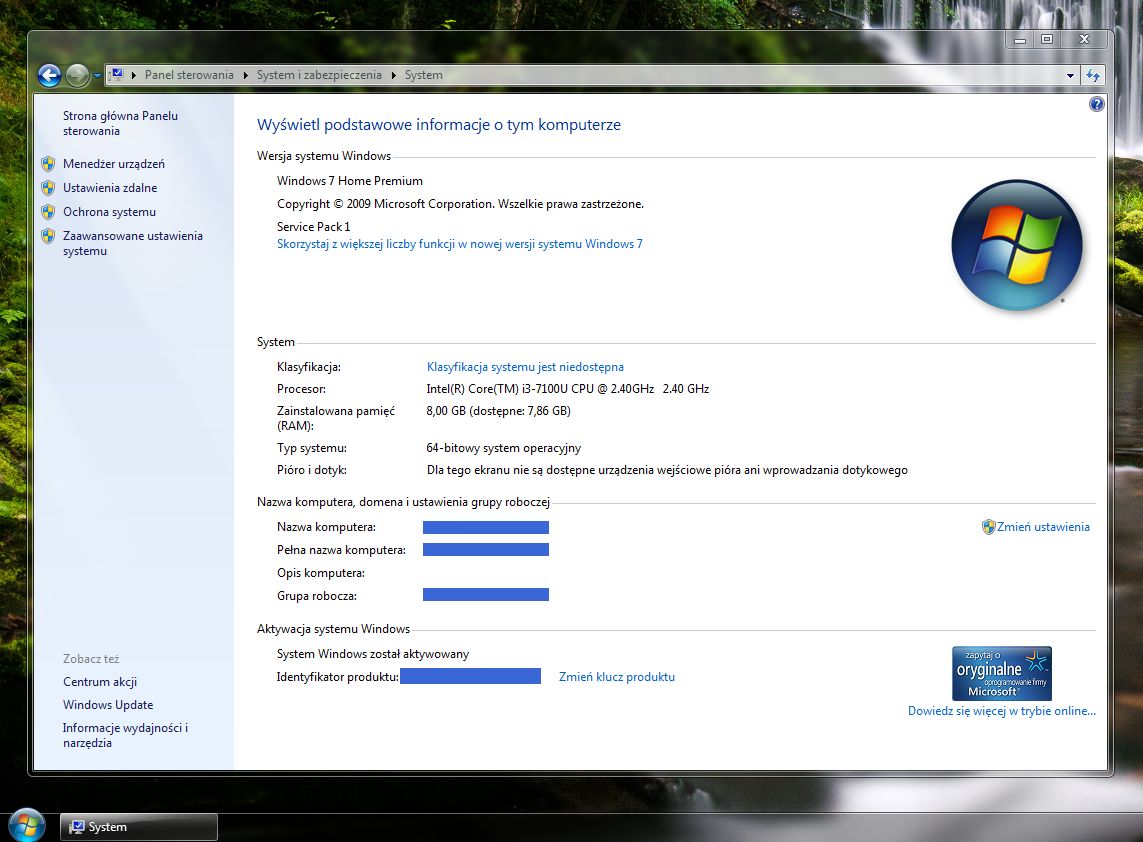Expand the arrow after System i zabezpieczenia
The width and height of the screenshot is (1143, 842).
394,75
